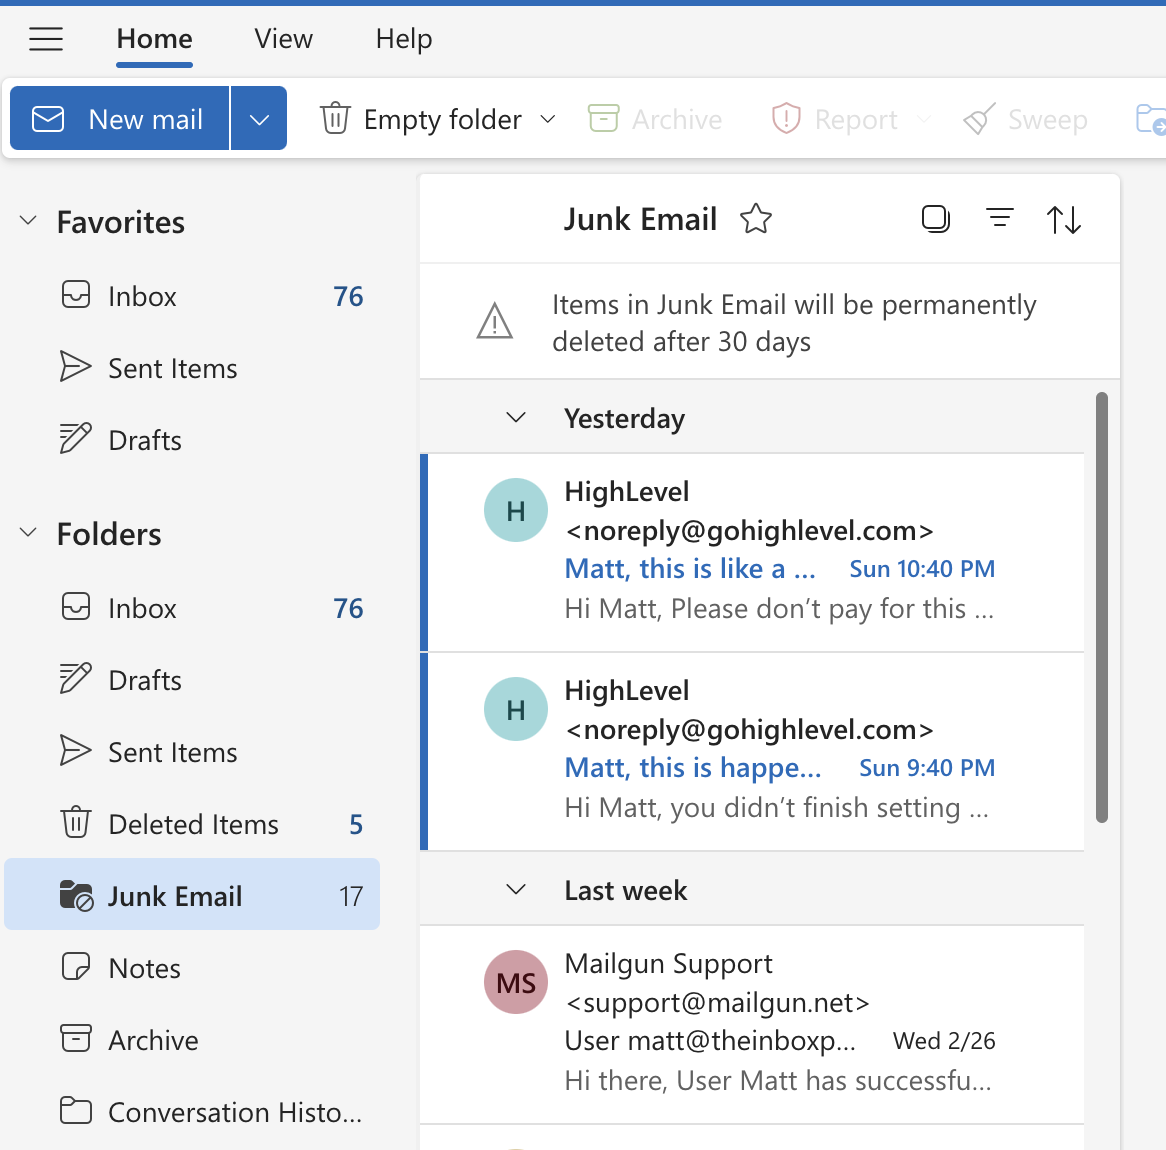Click the sort order icon in Junk Email
1166x1150 pixels.
[x=1063, y=218]
